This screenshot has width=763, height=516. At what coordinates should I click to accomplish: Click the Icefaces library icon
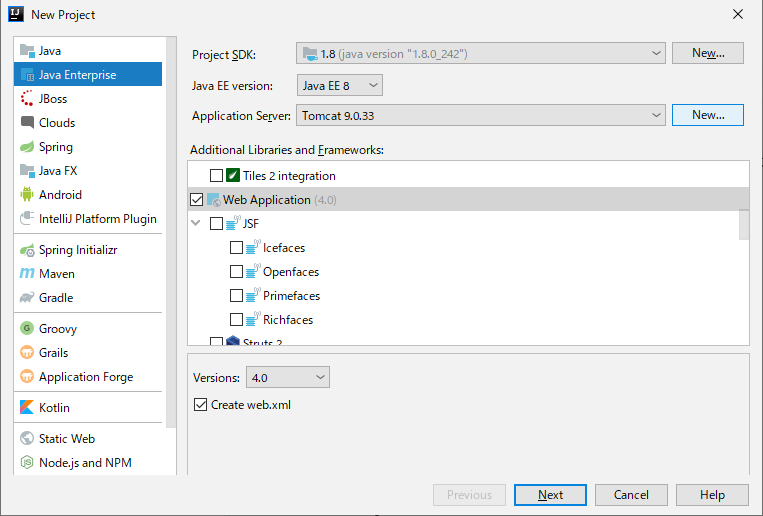pos(253,247)
